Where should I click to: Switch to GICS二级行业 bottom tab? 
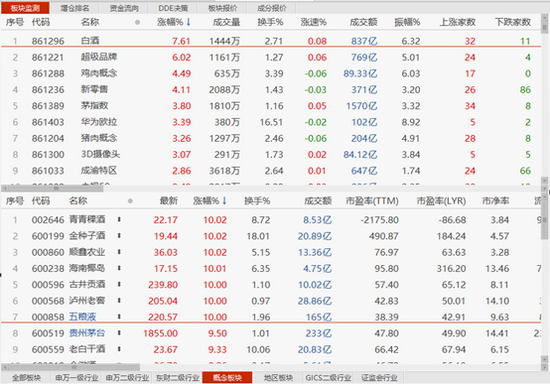pos(328,378)
